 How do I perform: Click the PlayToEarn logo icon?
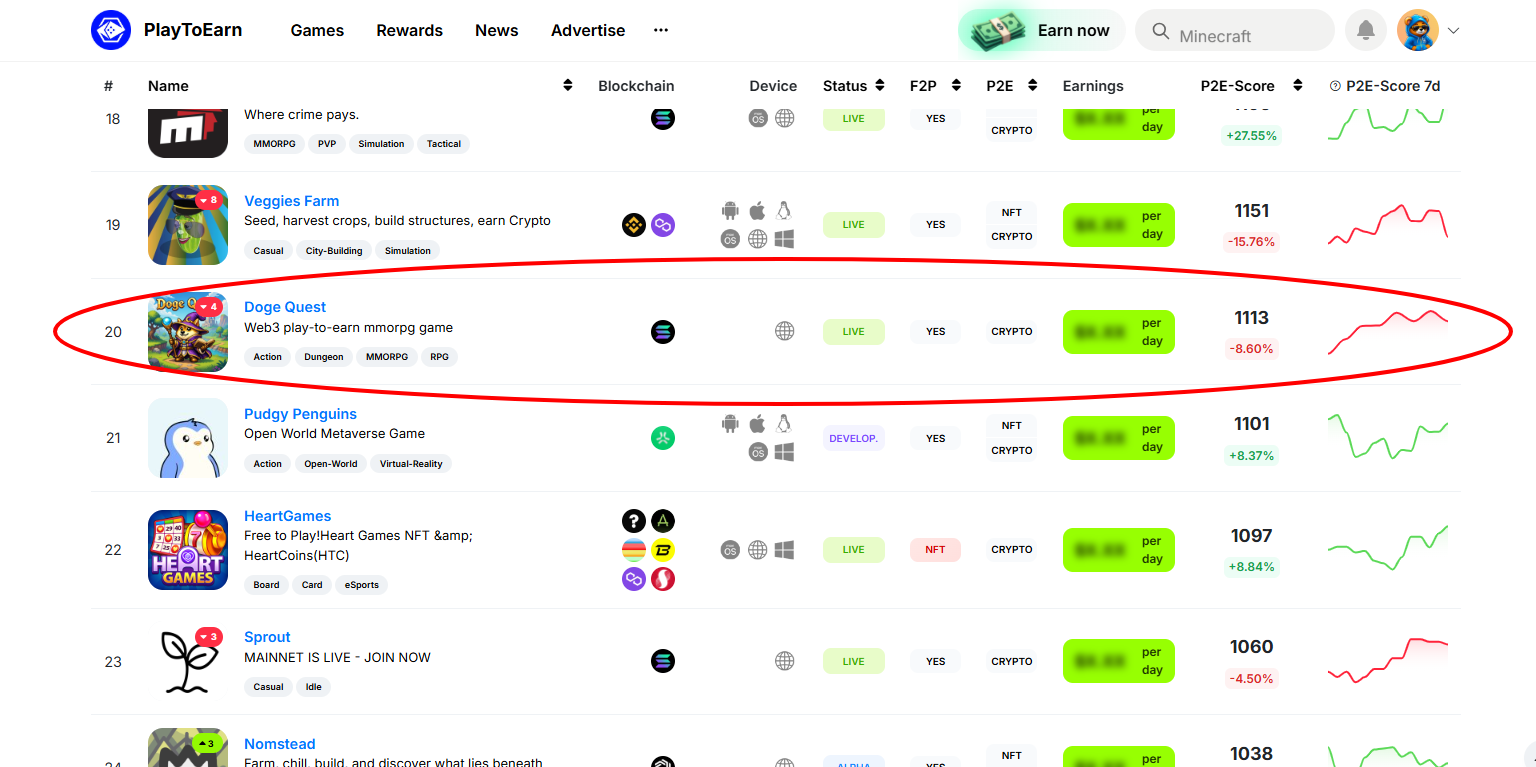[110, 30]
